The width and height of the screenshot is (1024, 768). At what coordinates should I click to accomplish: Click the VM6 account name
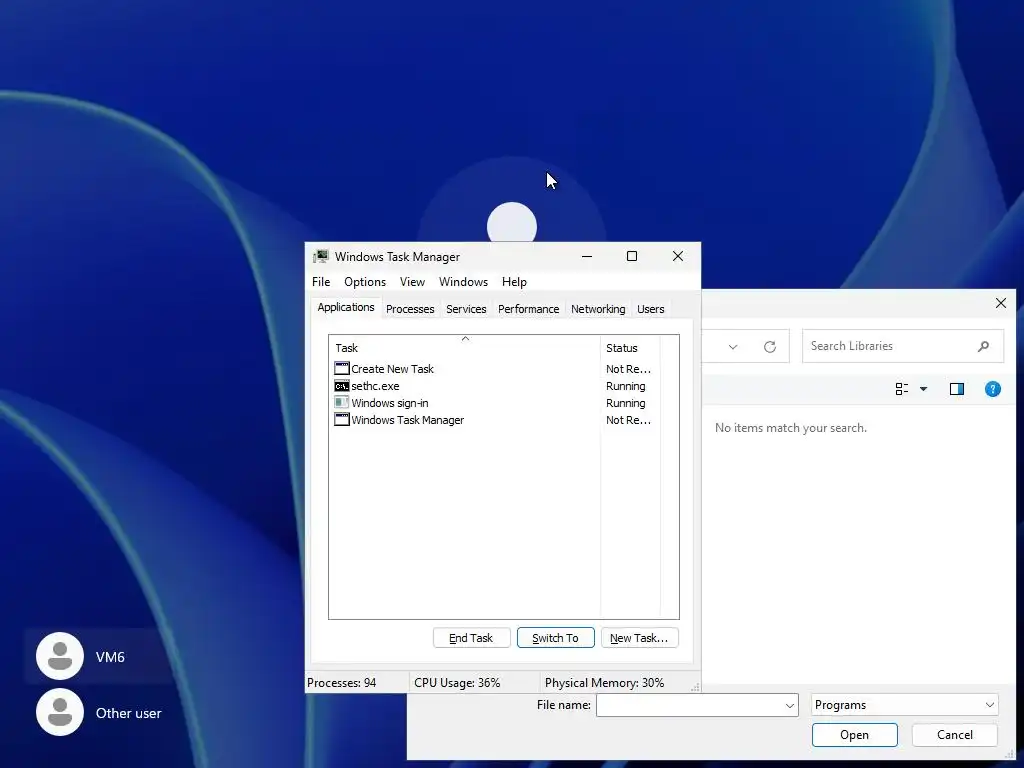pyautogui.click(x=110, y=657)
